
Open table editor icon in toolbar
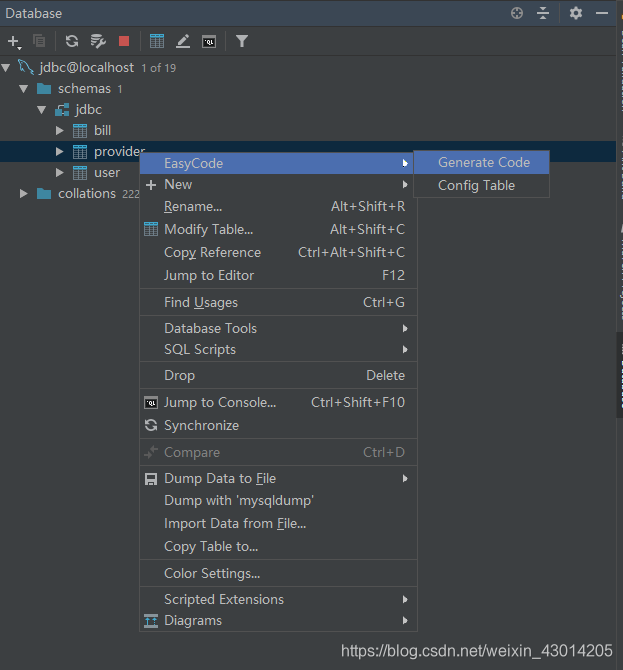(x=157, y=41)
